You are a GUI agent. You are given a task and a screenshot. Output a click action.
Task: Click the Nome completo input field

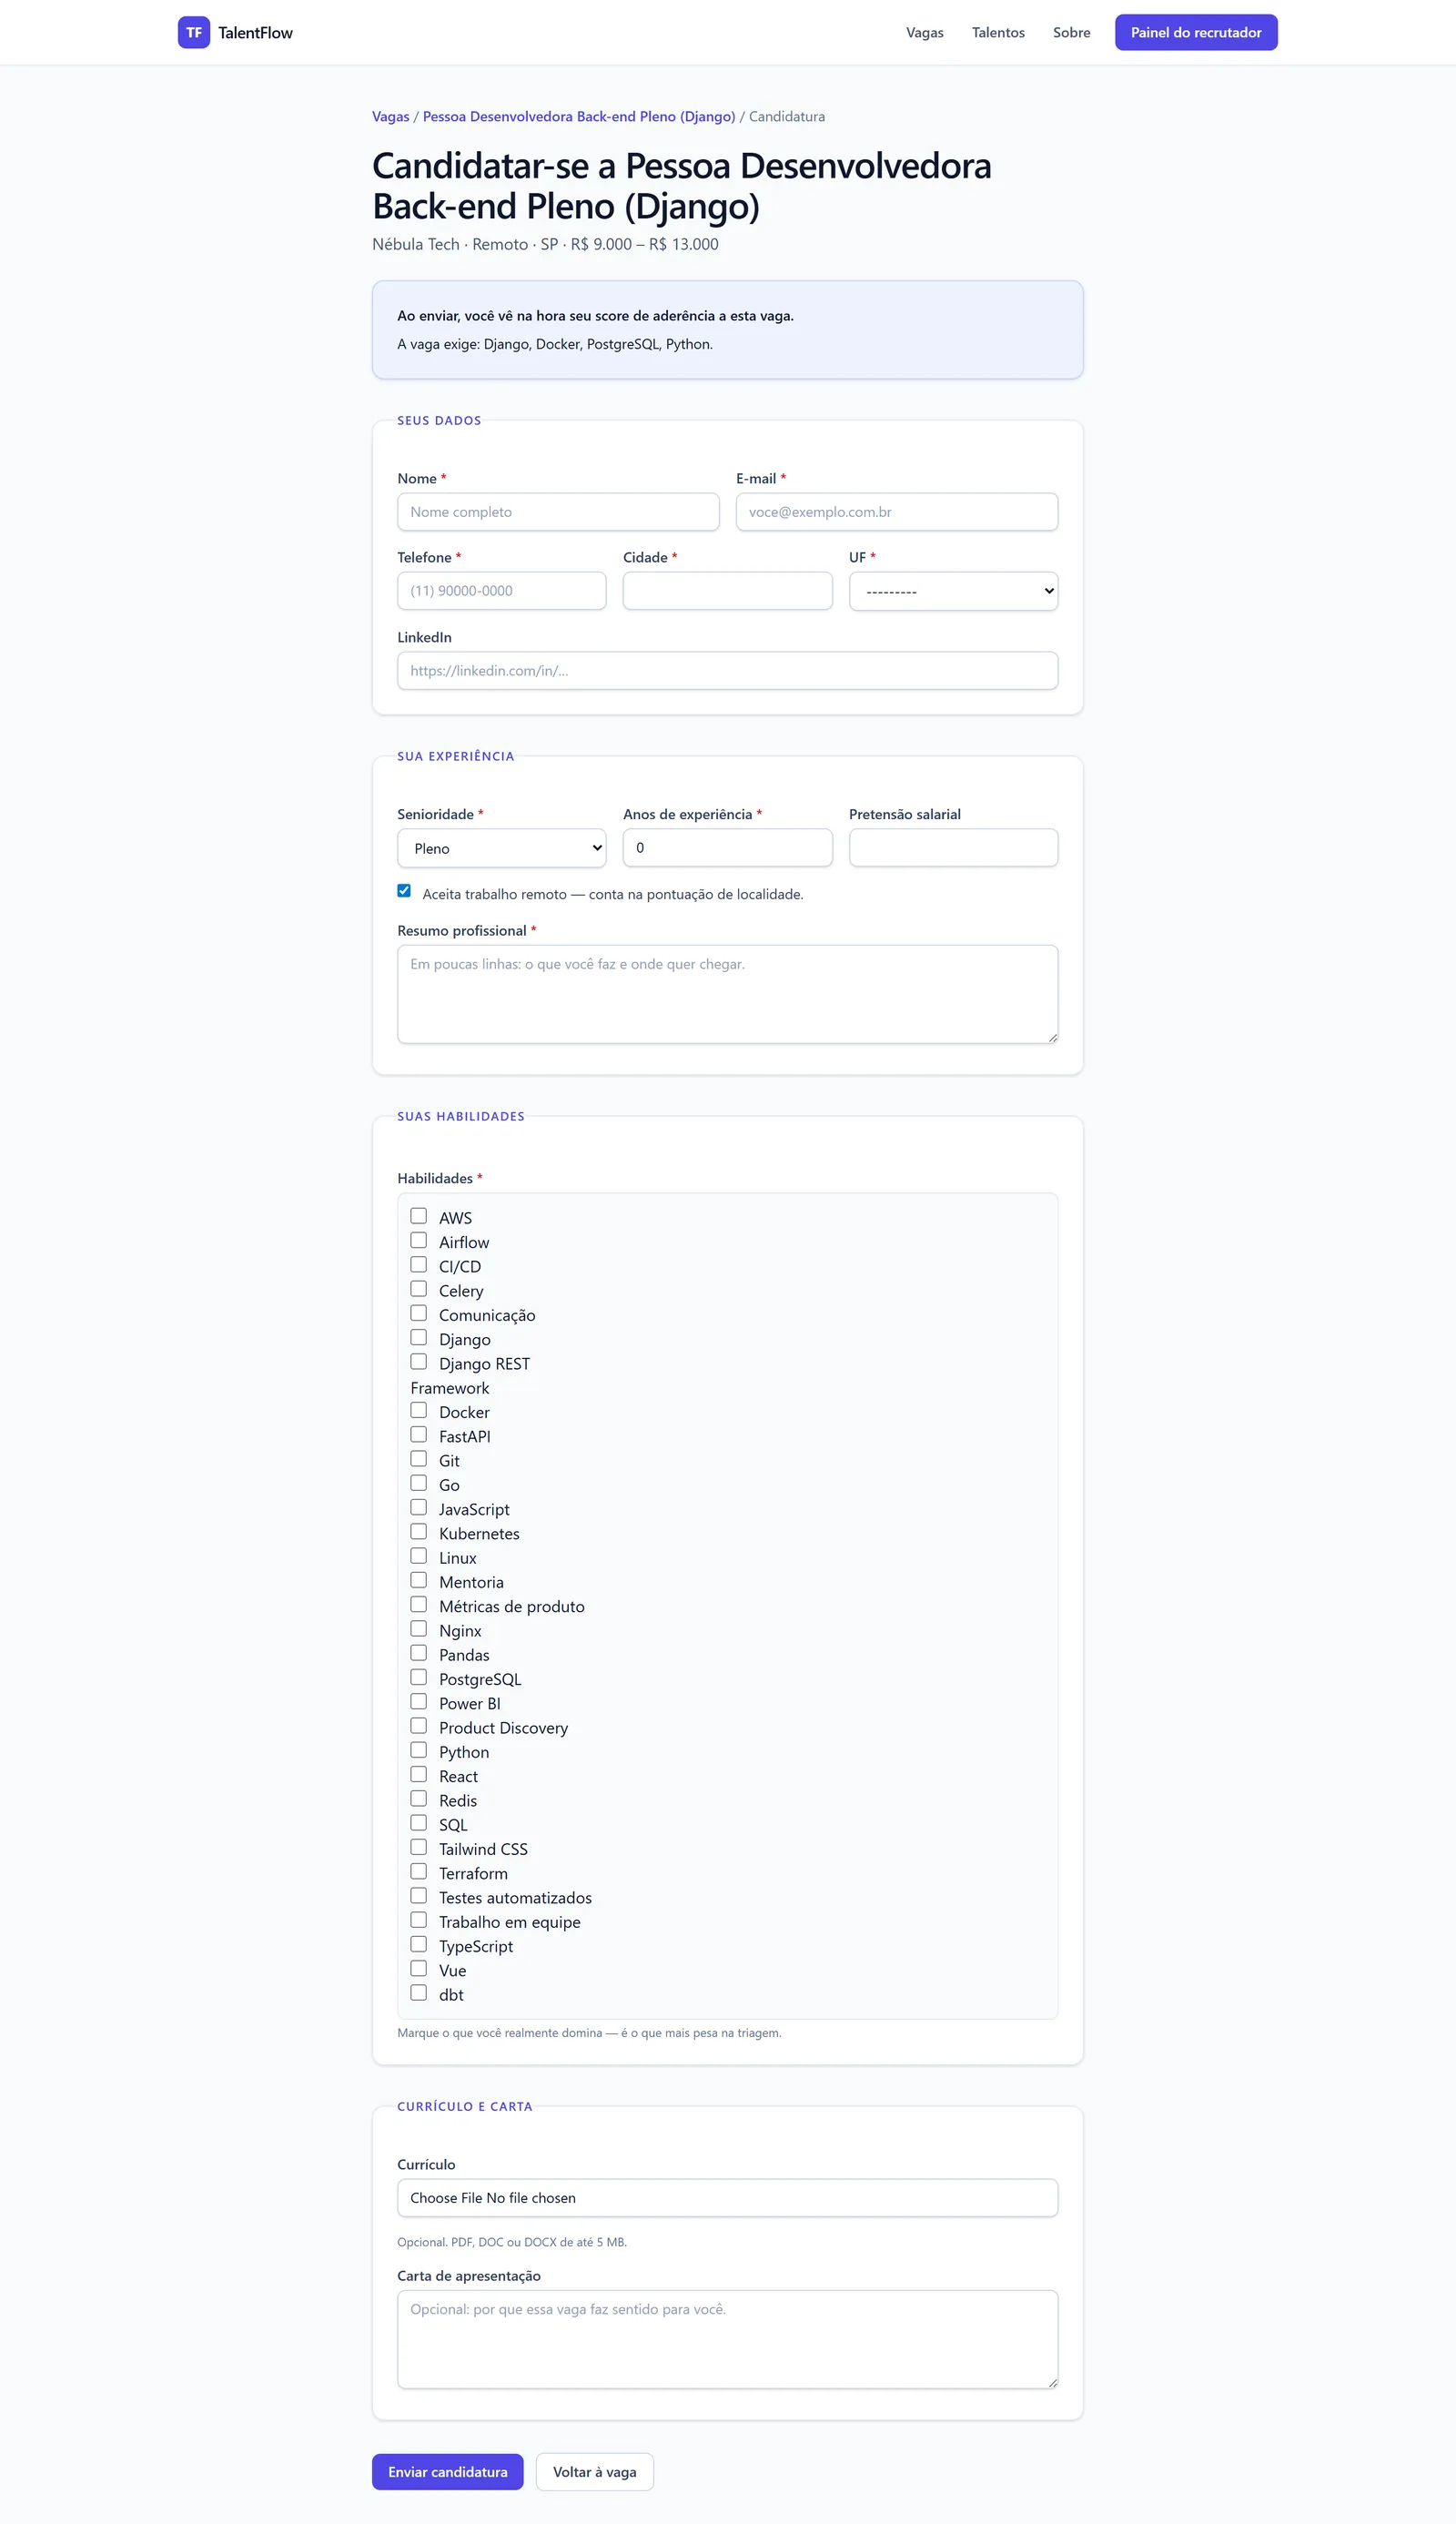[558, 512]
